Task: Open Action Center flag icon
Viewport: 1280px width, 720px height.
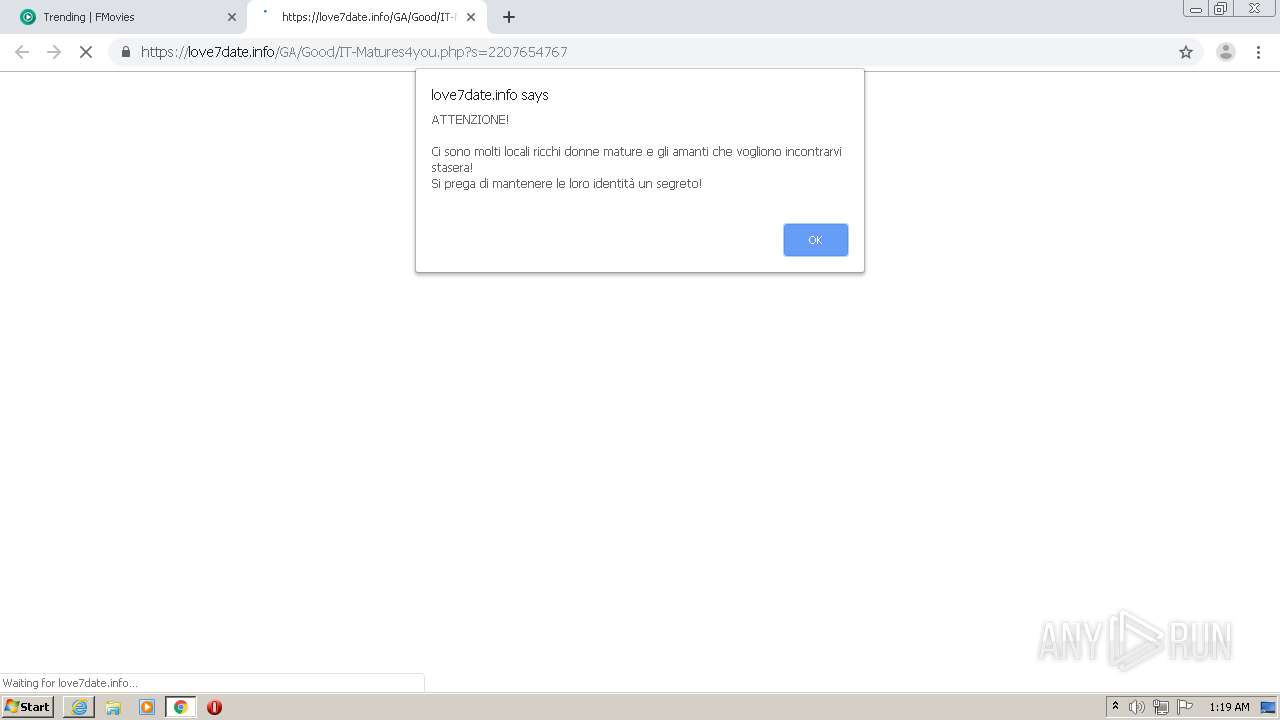Action: pyautogui.click(x=1185, y=707)
